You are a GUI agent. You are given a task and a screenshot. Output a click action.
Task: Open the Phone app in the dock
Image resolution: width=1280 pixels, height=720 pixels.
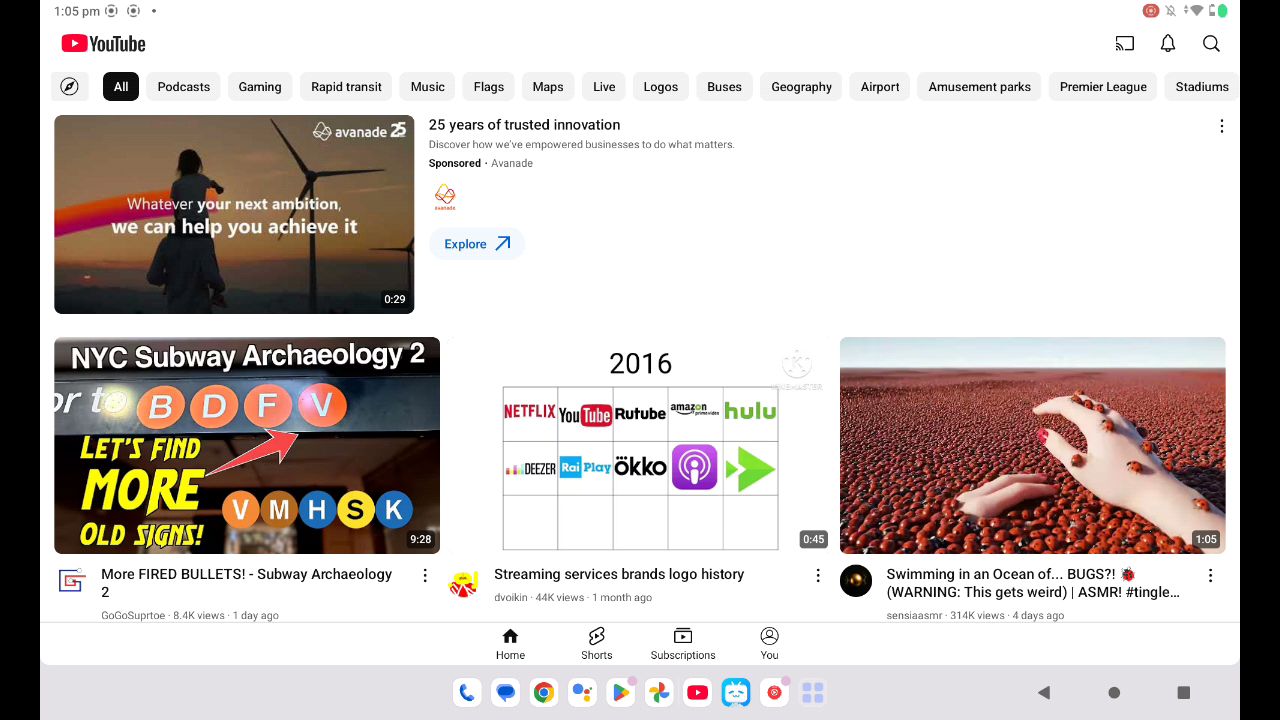467,692
